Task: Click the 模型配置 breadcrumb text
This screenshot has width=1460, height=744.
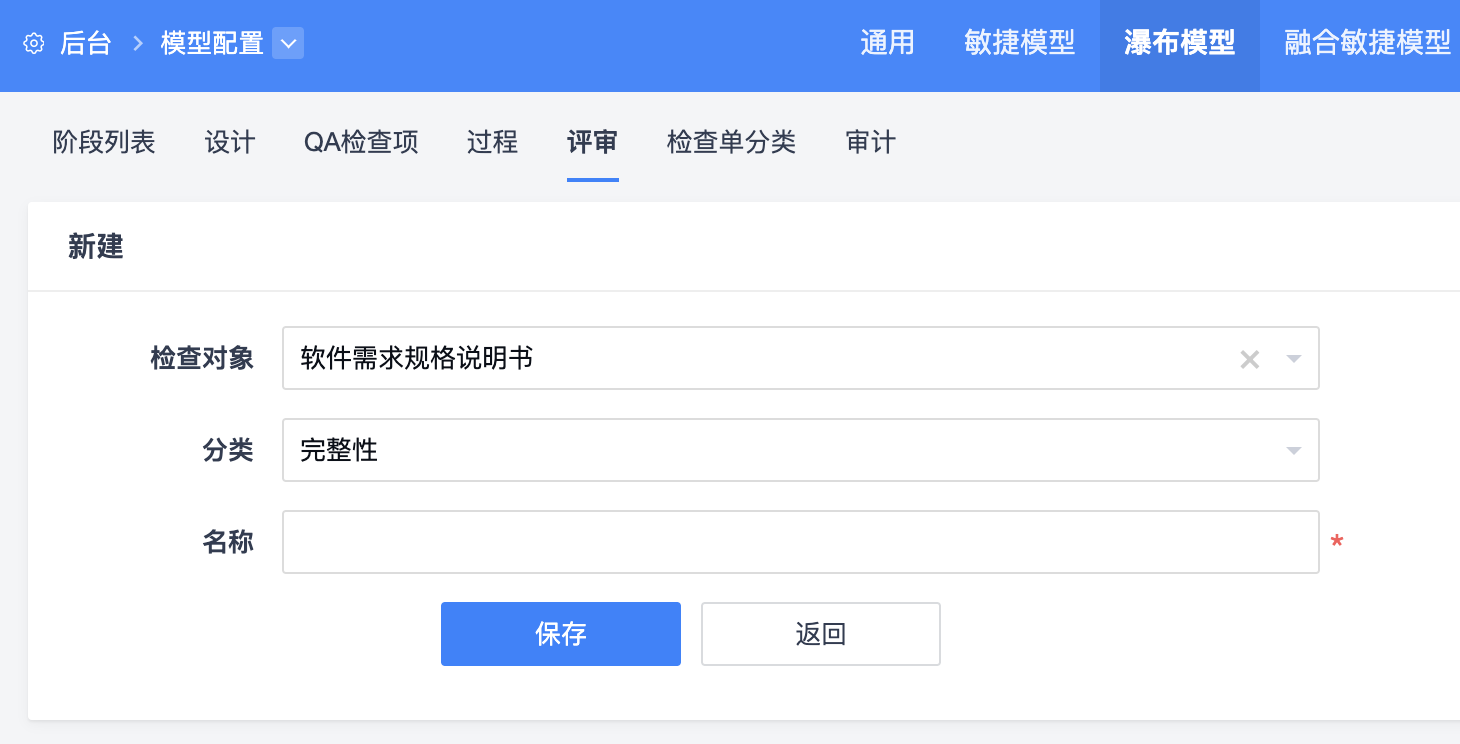Action: (x=212, y=44)
